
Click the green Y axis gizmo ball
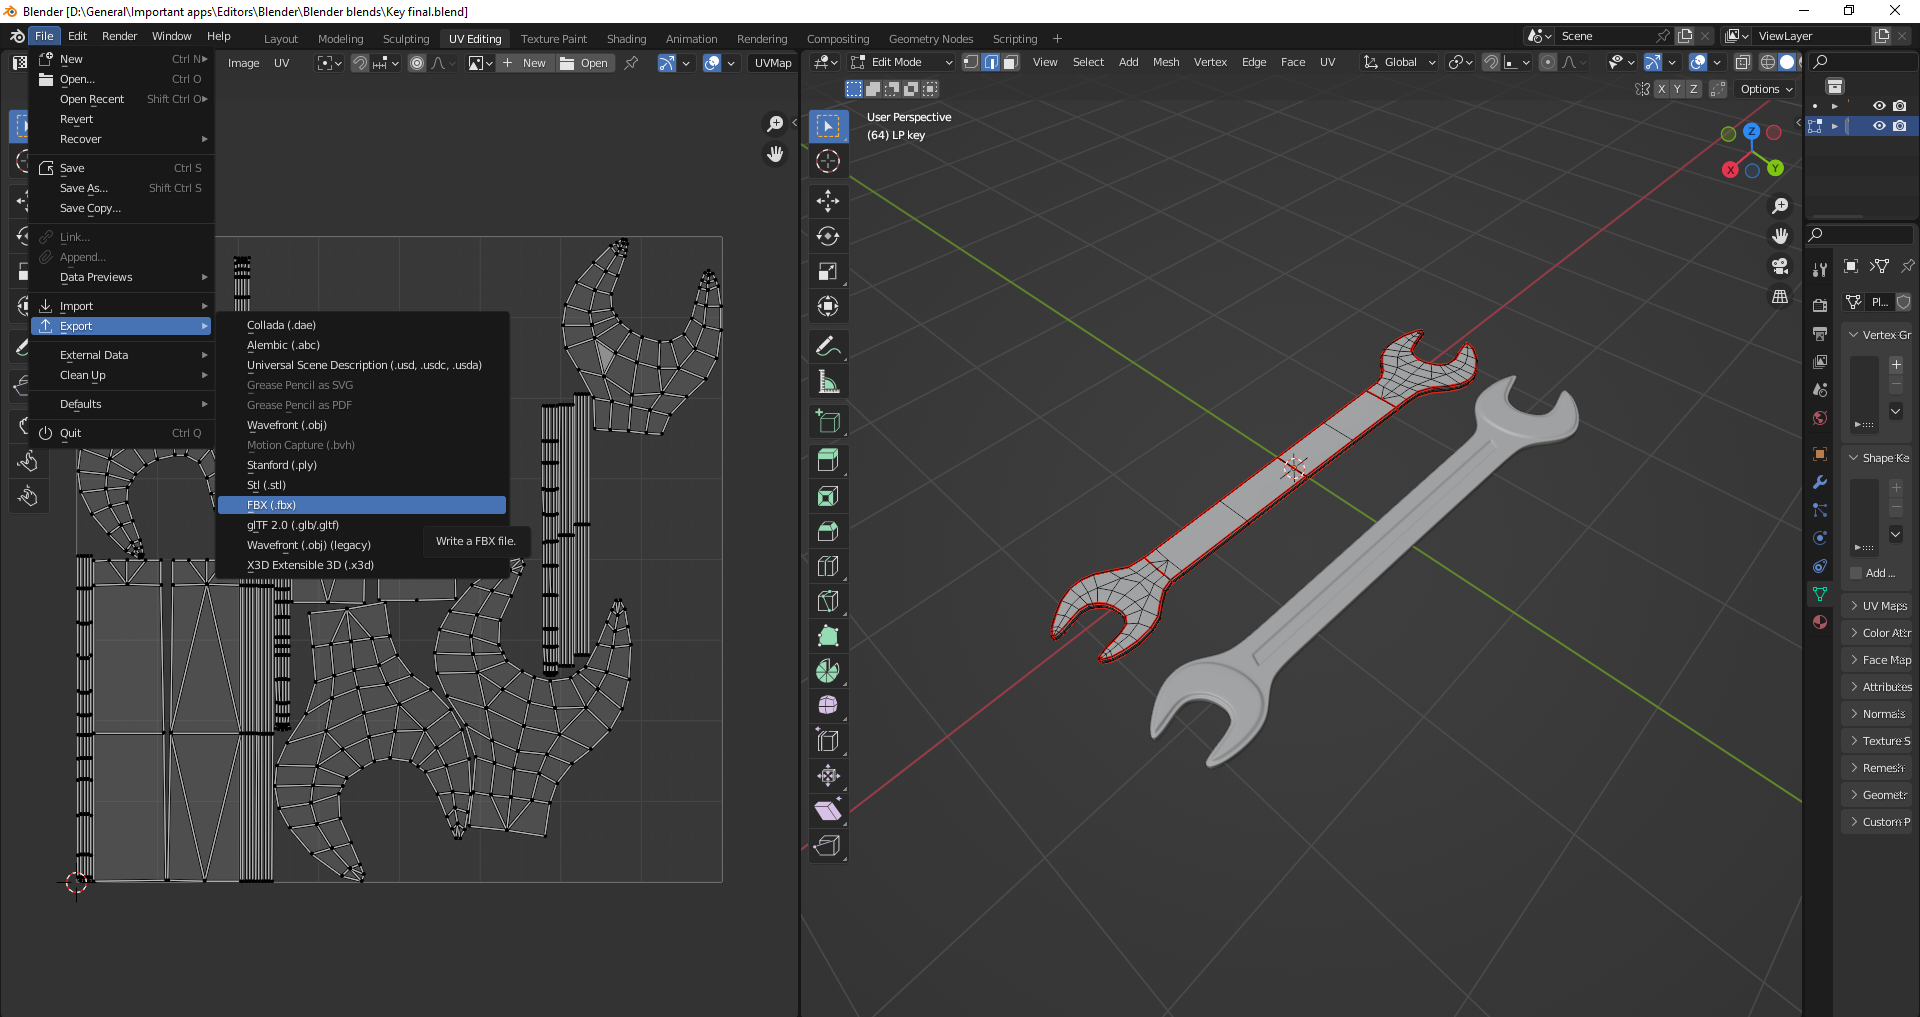coord(1775,168)
